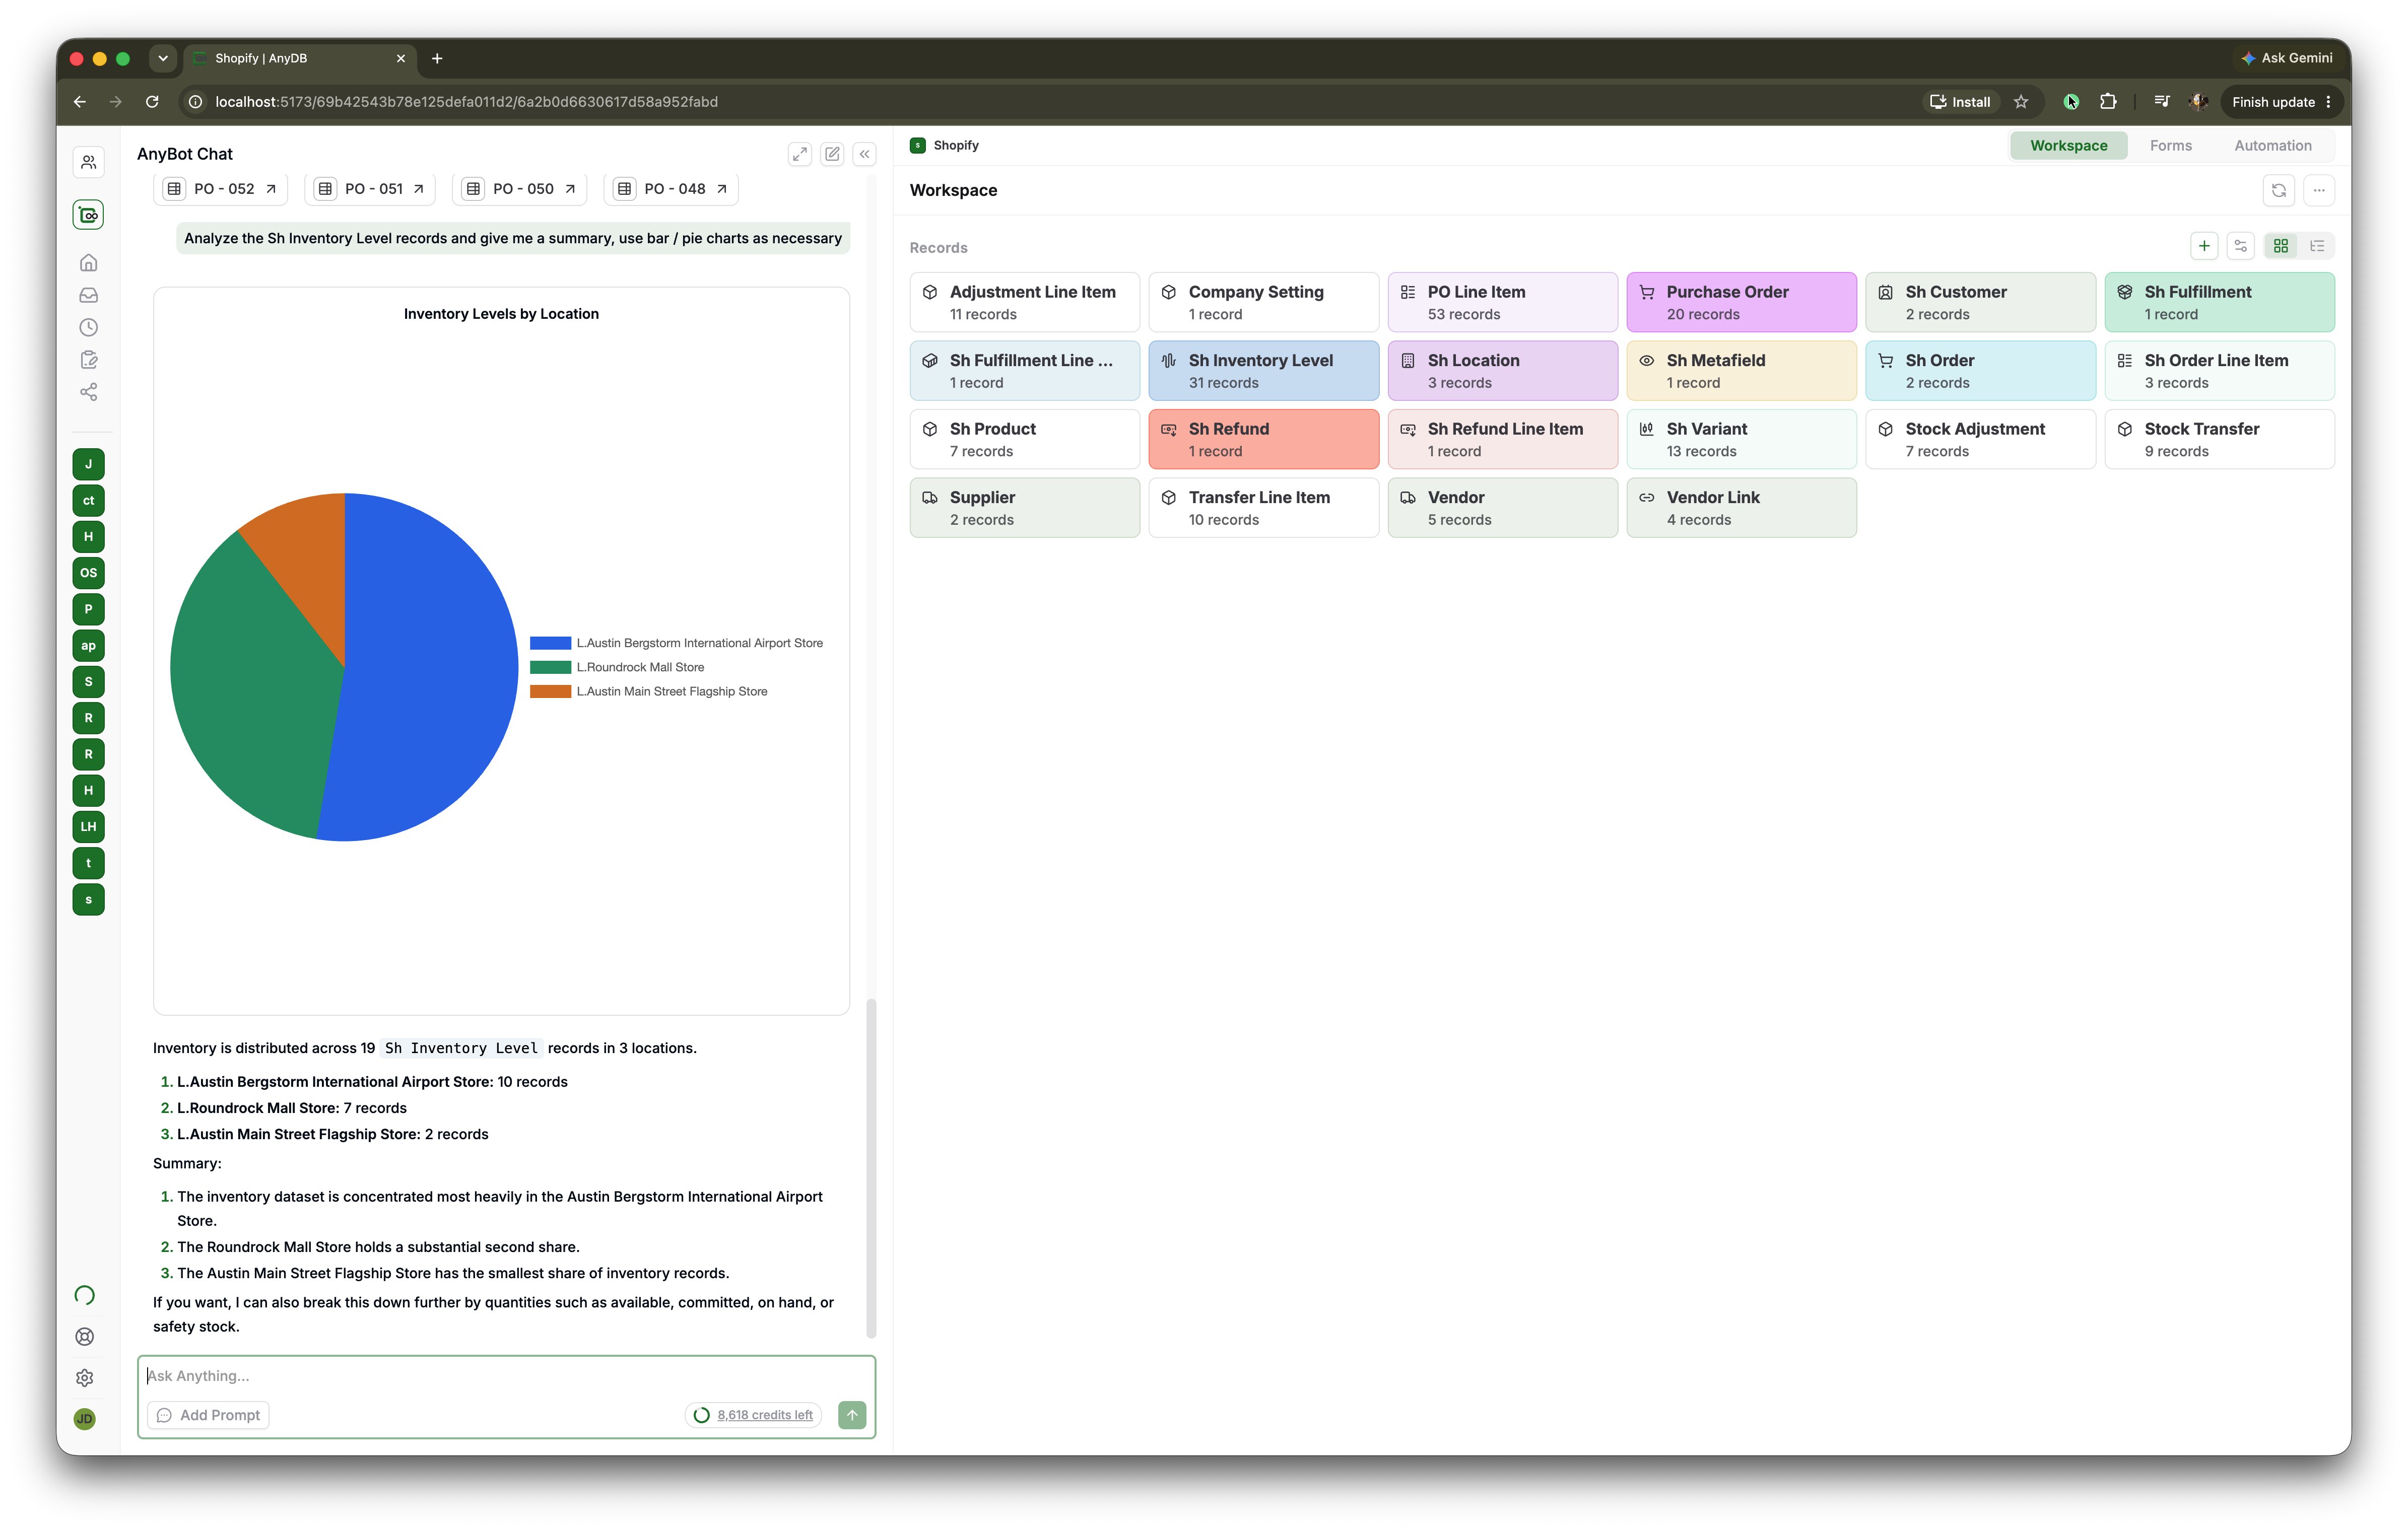Open the Stock Transfer records card
The image size is (2408, 1530).
click(2219, 439)
